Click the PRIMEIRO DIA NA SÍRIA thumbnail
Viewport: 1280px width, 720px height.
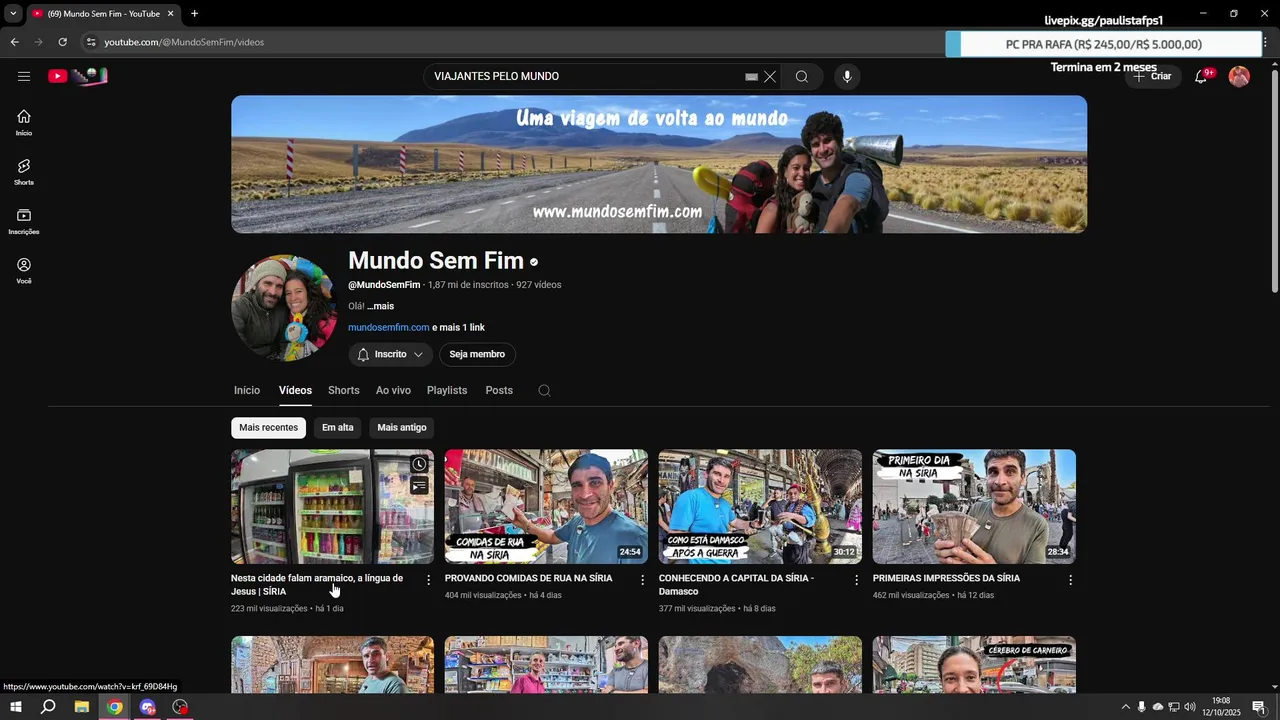click(974, 507)
